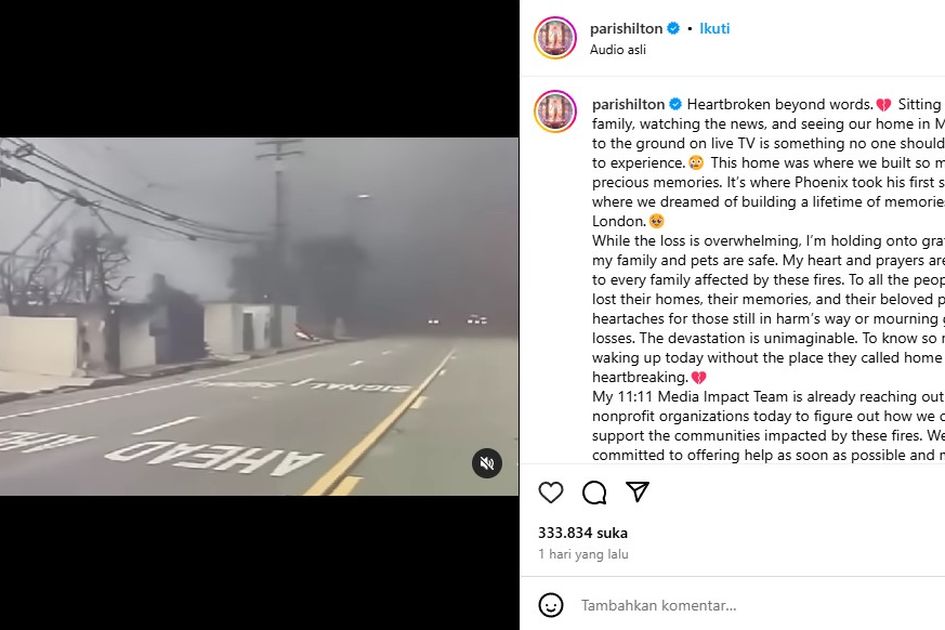The image size is (945, 630).
Task: Open the Audio asli audio link
Action: (618, 49)
